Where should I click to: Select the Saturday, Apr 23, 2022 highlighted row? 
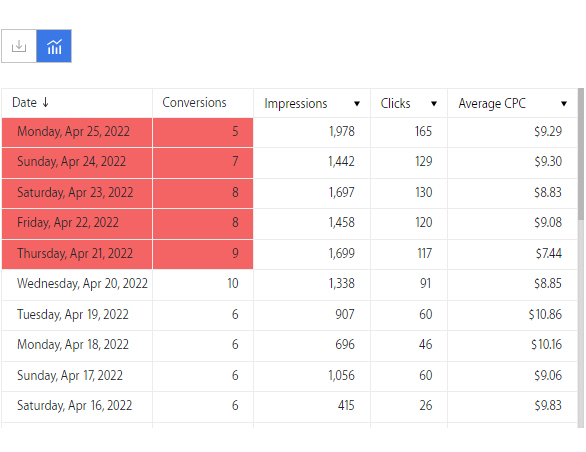pyautogui.click(x=289, y=193)
